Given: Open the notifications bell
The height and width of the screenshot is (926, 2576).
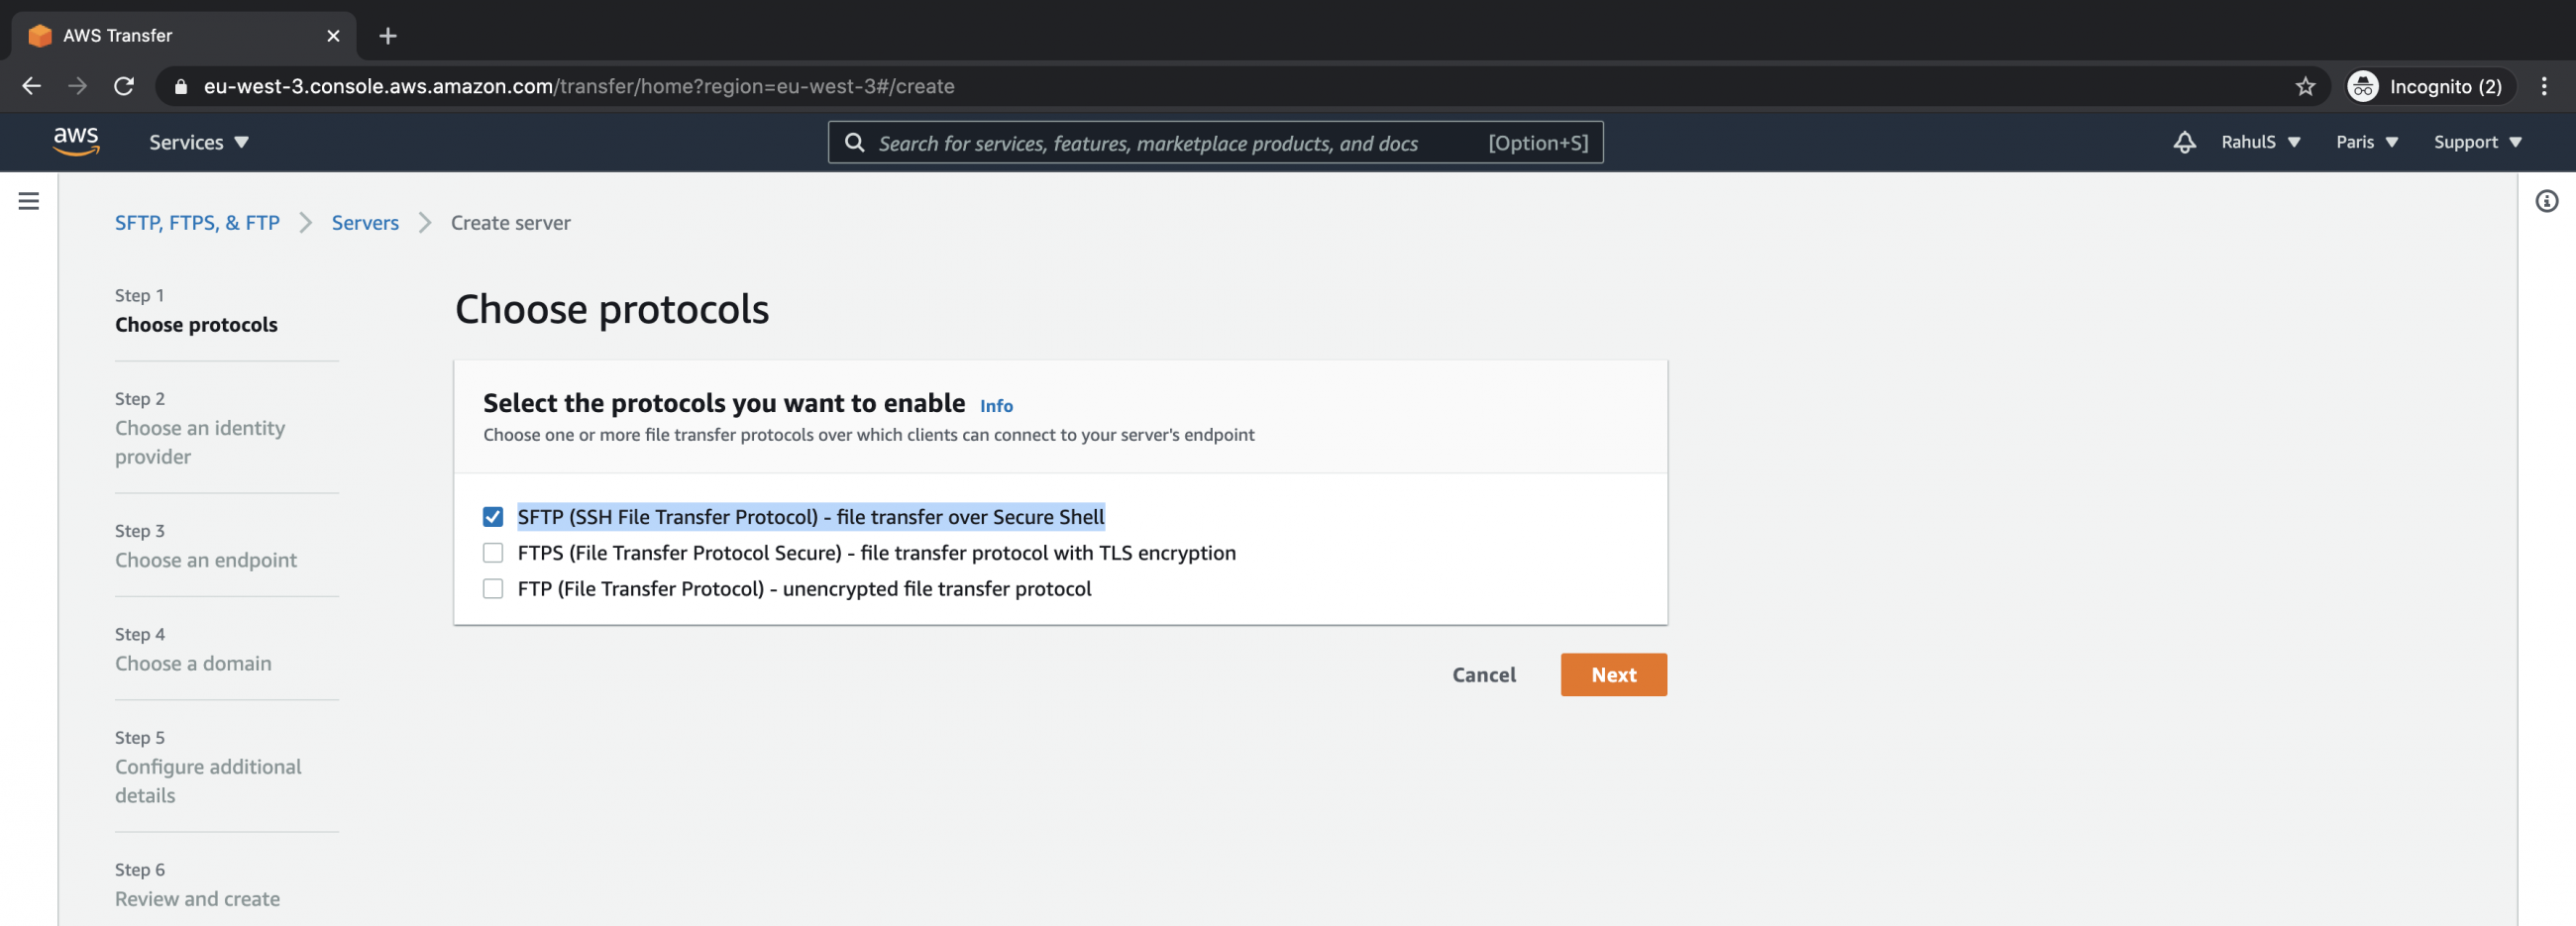Looking at the screenshot, I should click(2184, 142).
